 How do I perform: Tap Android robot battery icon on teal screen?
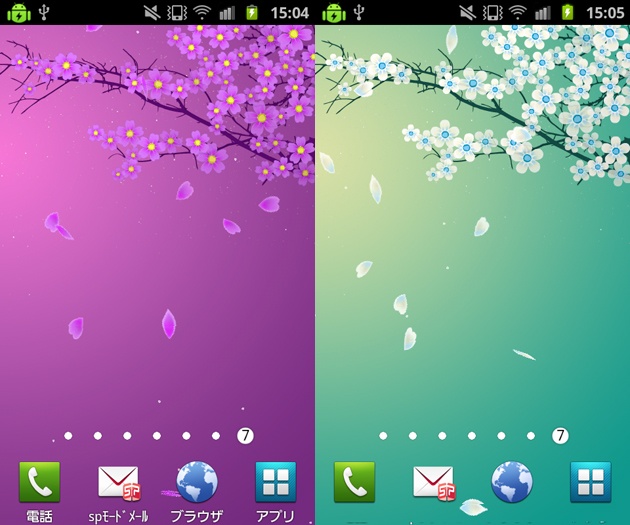point(333,13)
